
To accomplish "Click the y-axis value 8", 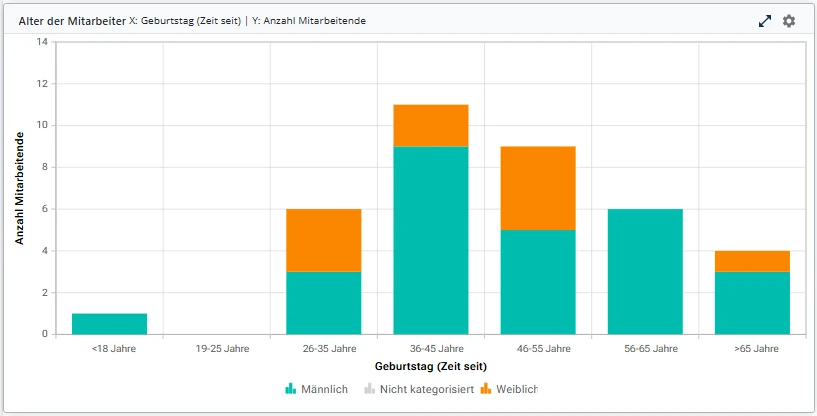I will [45, 167].
